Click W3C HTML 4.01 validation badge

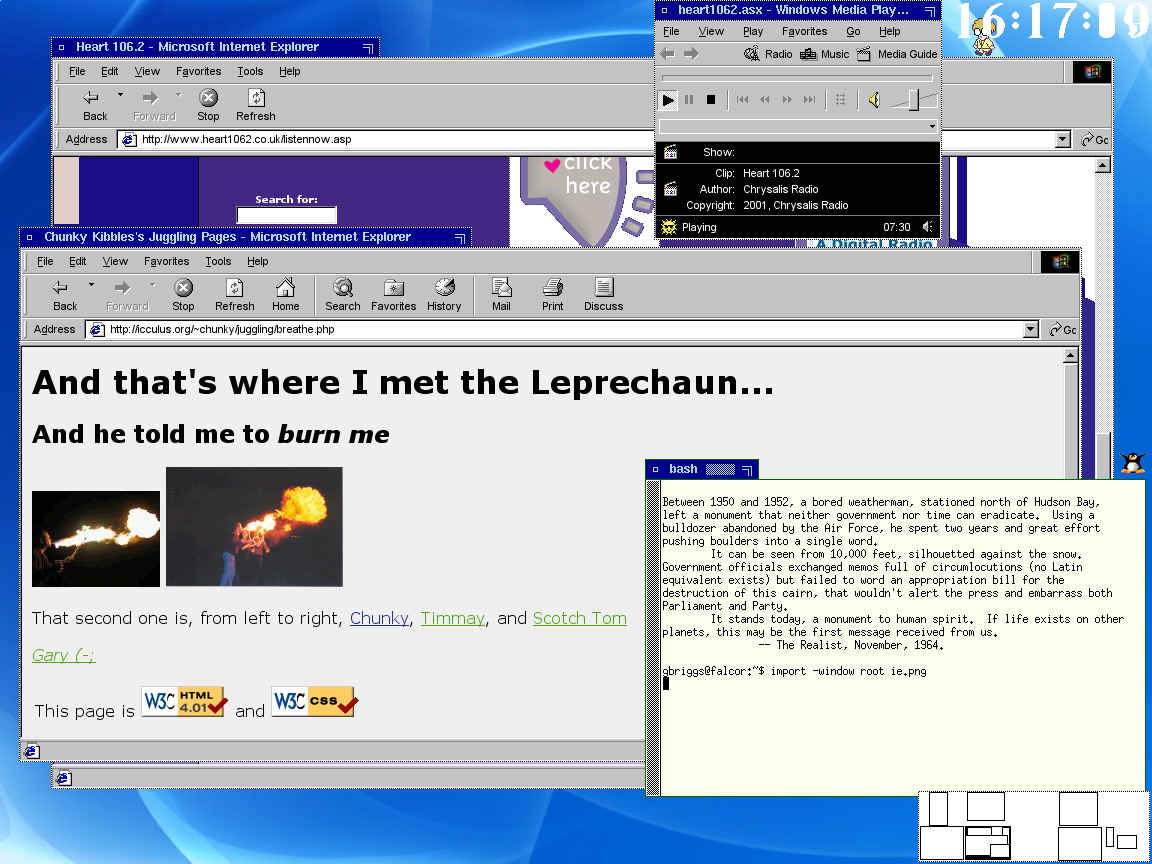point(184,702)
